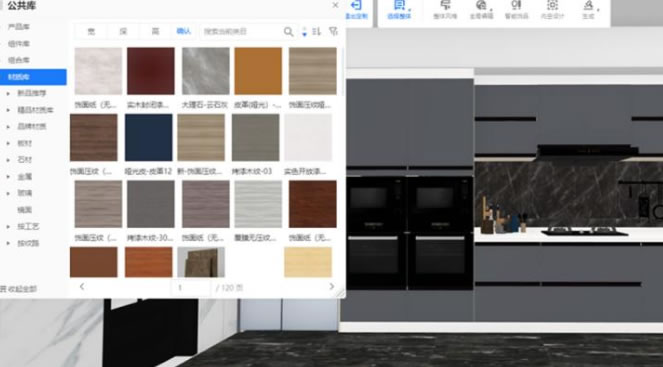Click the magnifier search icon
Image resolution: width=663 pixels, height=367 pixels.
[x=288, y=32]
